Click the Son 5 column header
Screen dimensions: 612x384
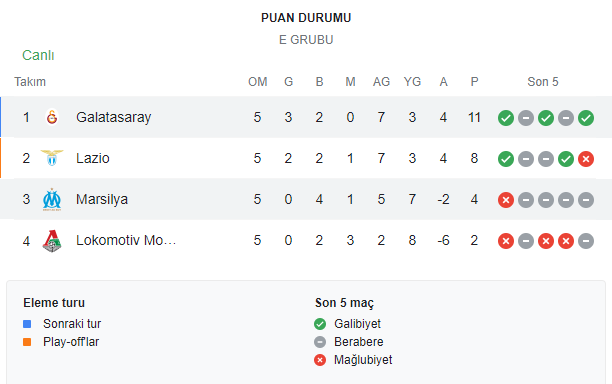click(x=543, y=82)
